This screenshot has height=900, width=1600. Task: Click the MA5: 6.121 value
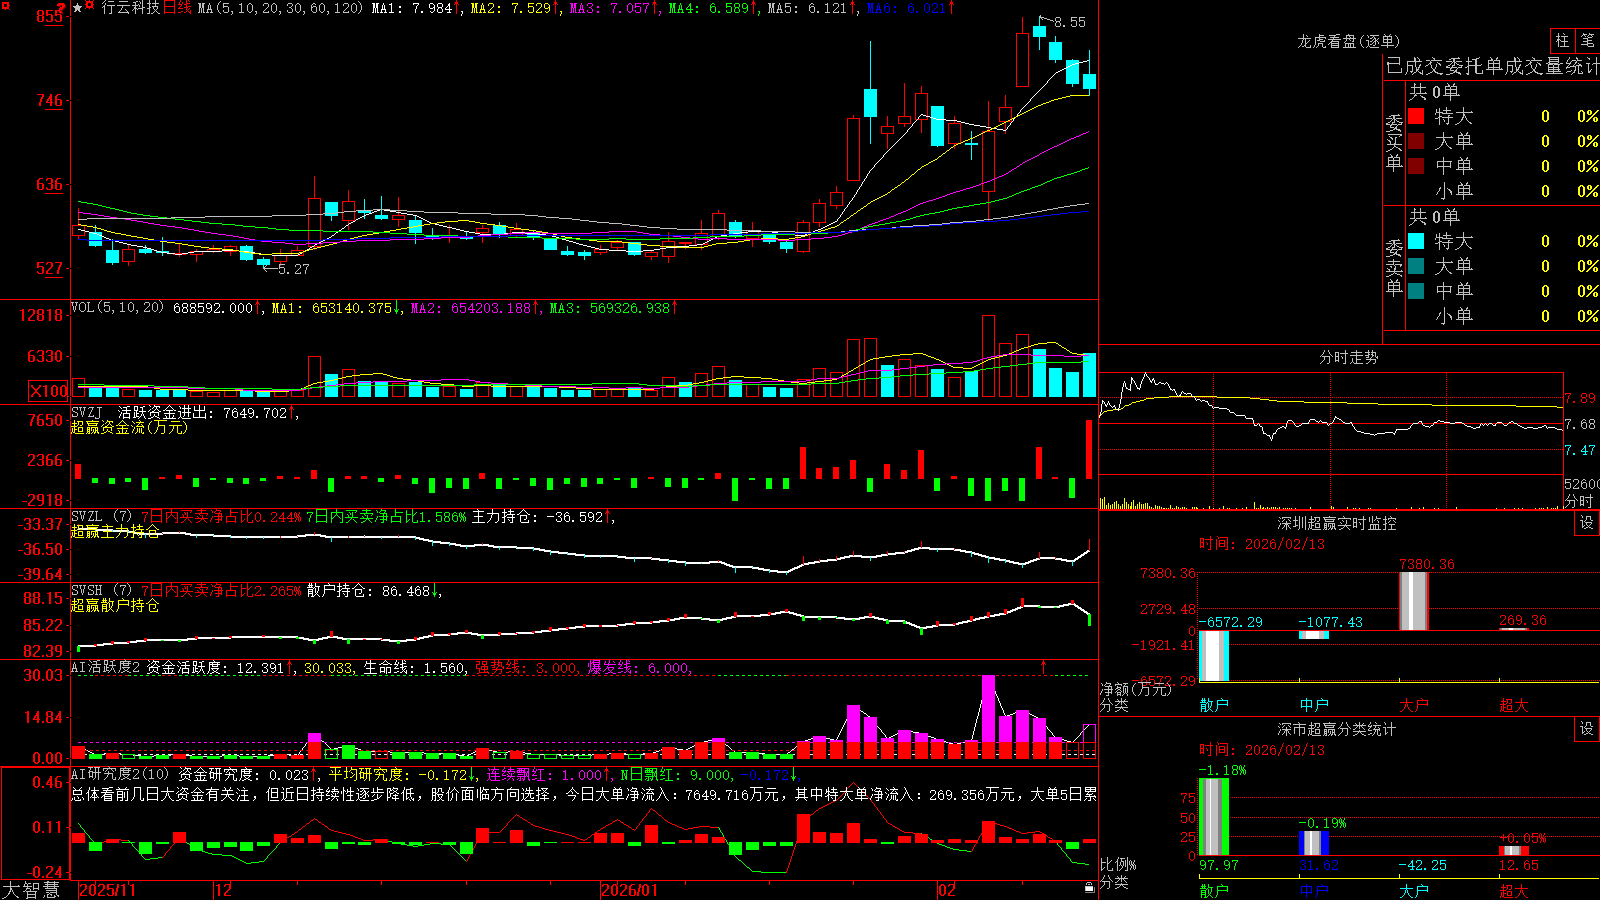click(x=812, y=8)
